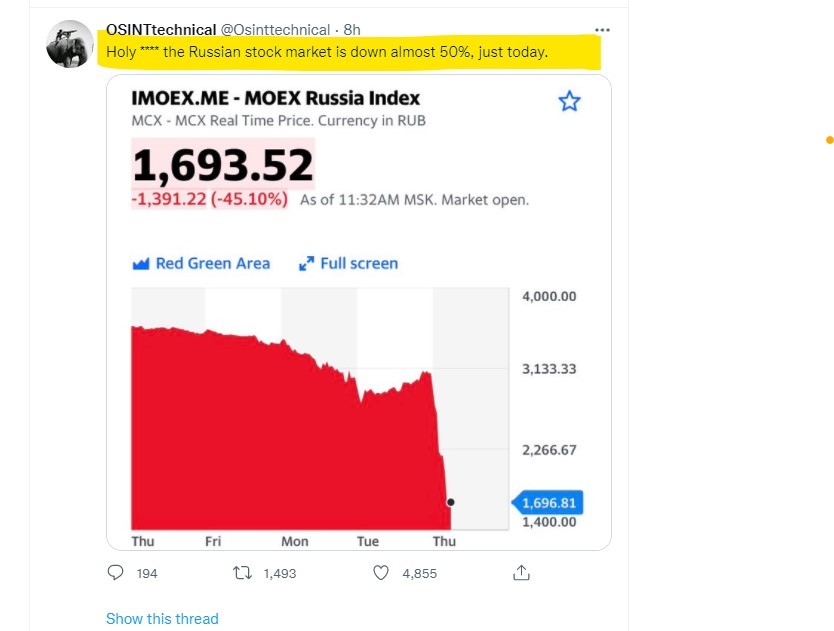Like the tweet with heart icon
This screenshot has width=834, height=631.
pyautogui.click(x=381, y=573)
